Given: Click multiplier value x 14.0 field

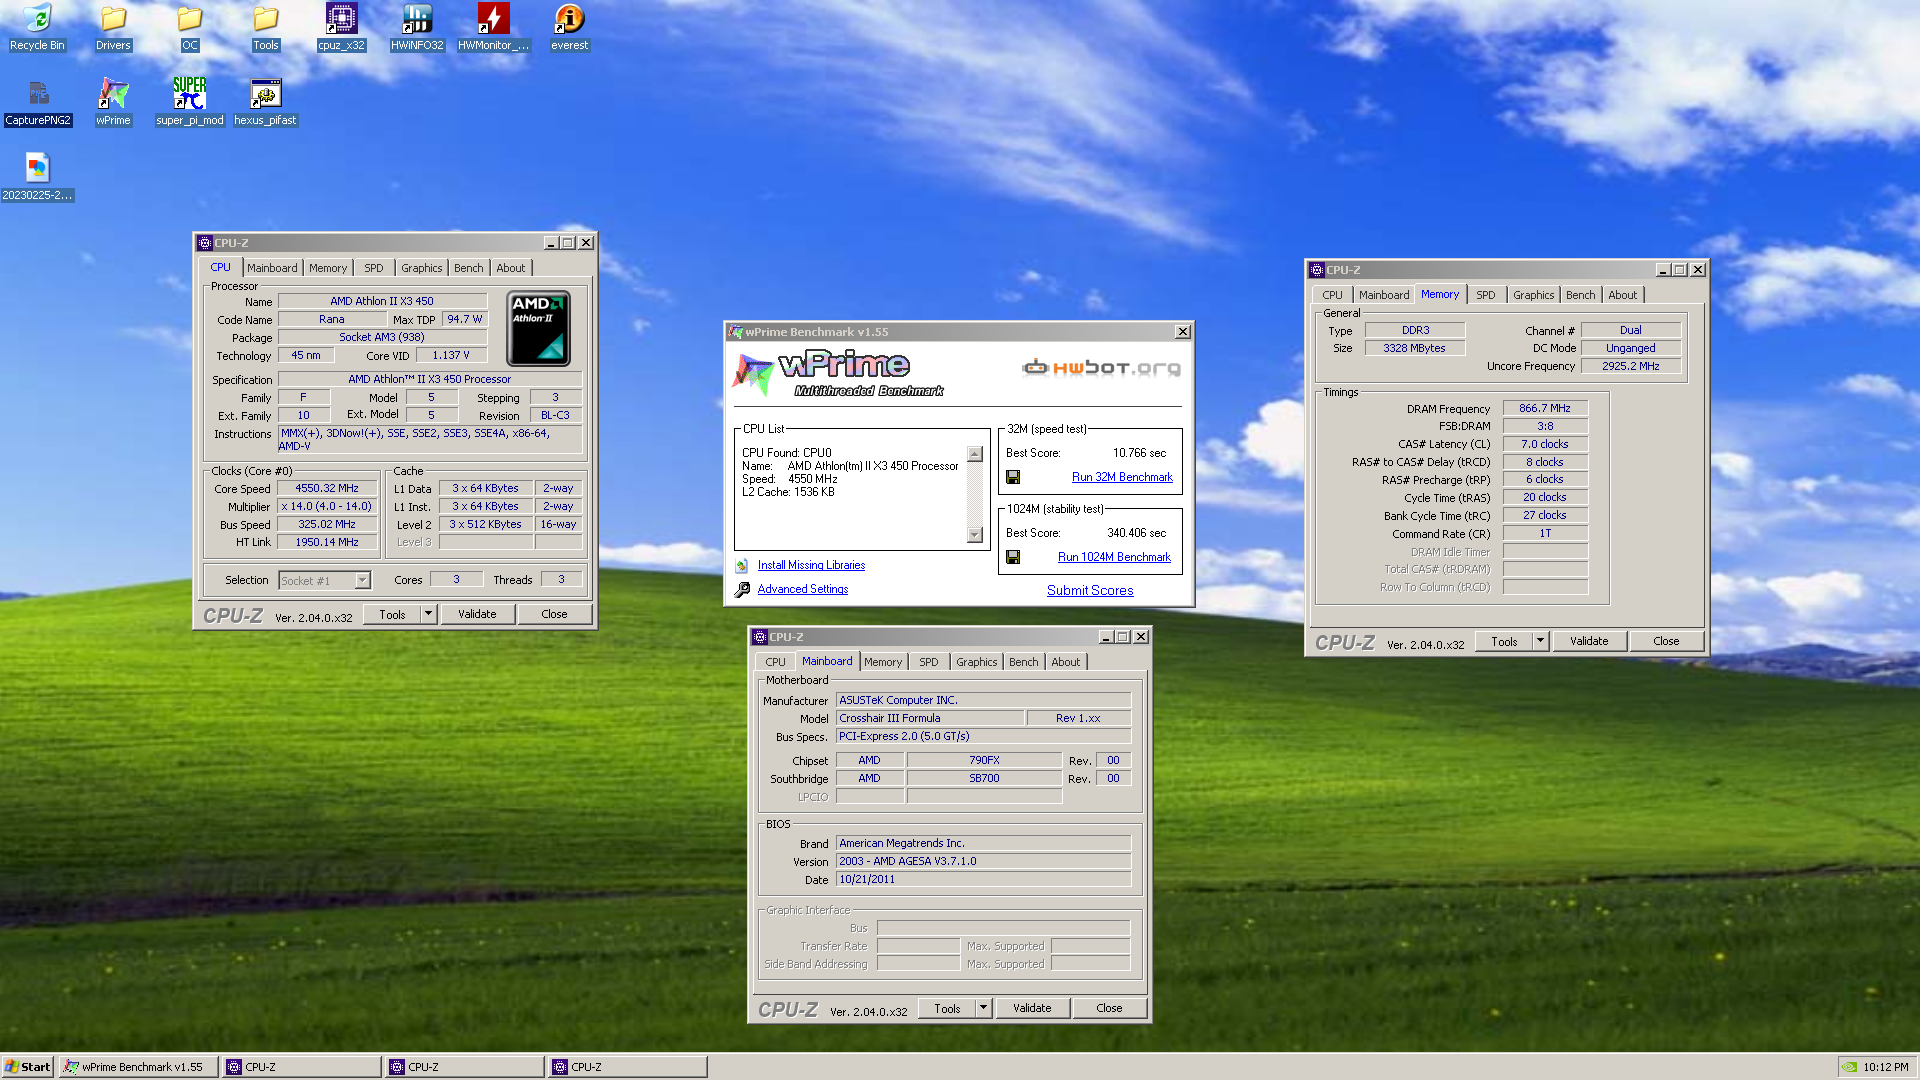Looking at the screenshot, I should point(327,507).
